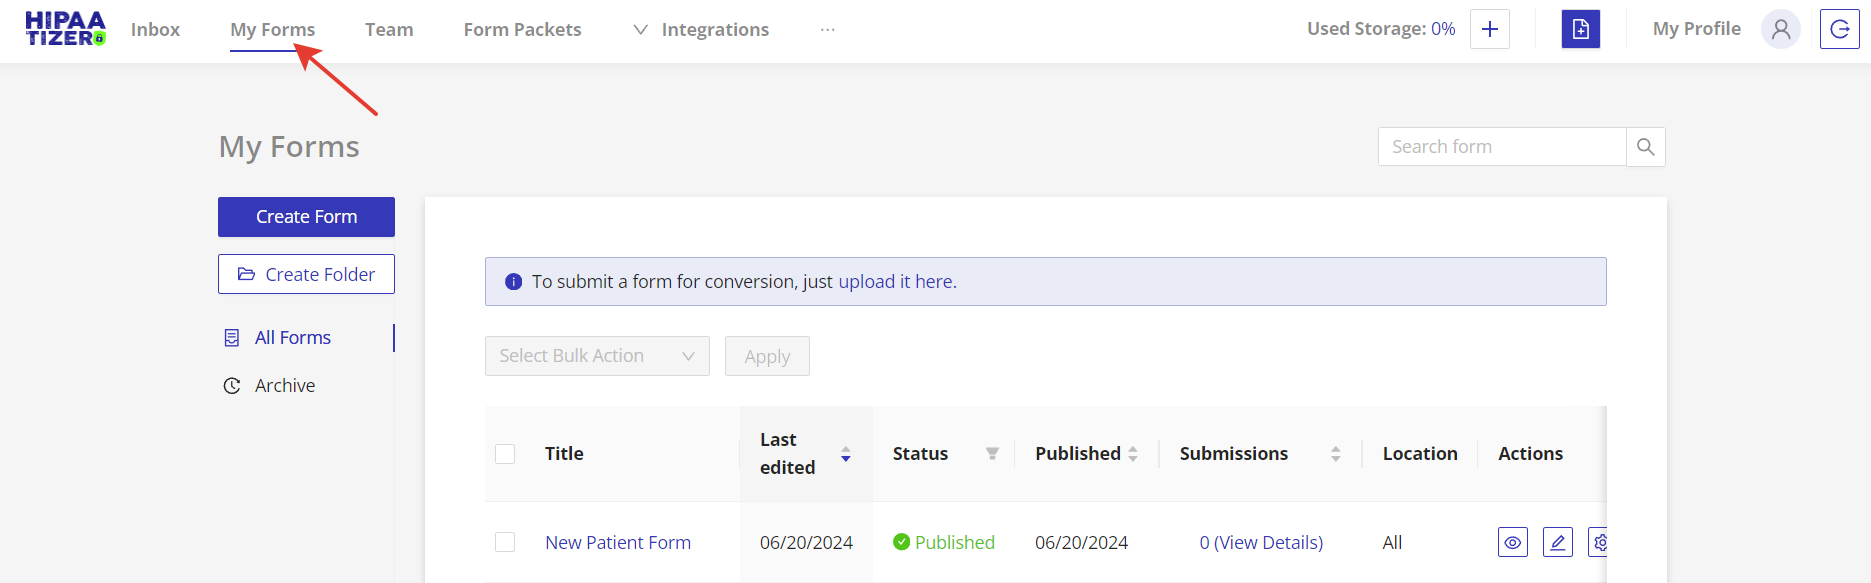
Task: Click into the Search form field
Action: click(1501, 147)
